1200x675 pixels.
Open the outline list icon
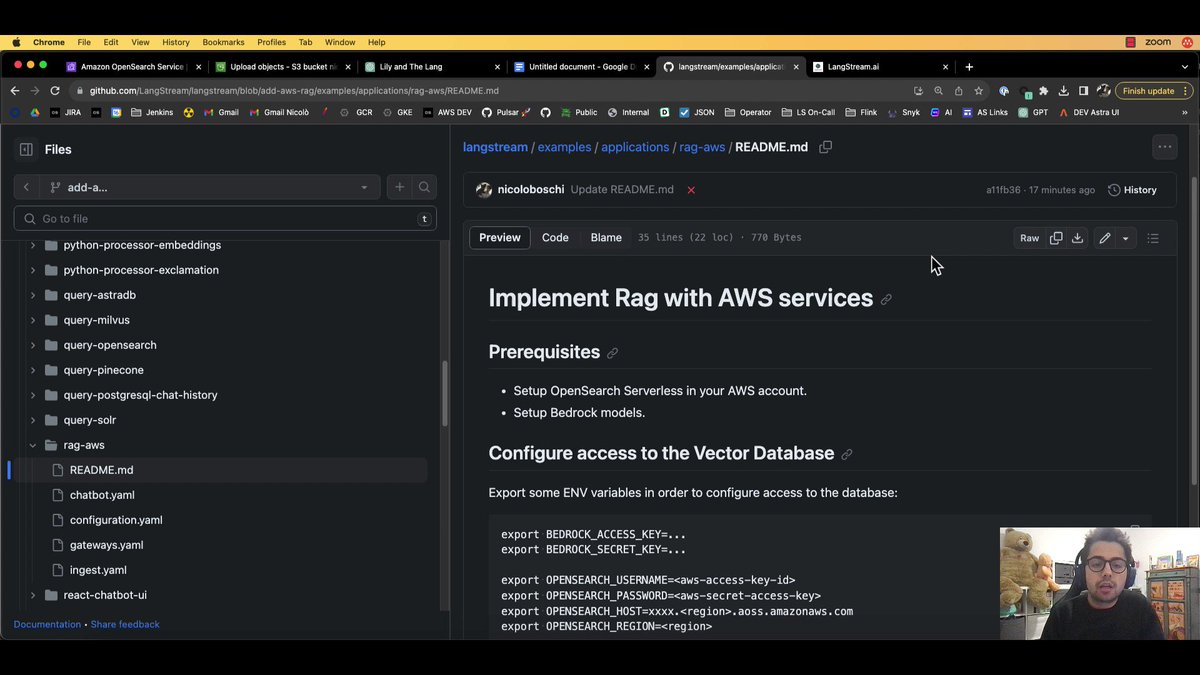1153,238
